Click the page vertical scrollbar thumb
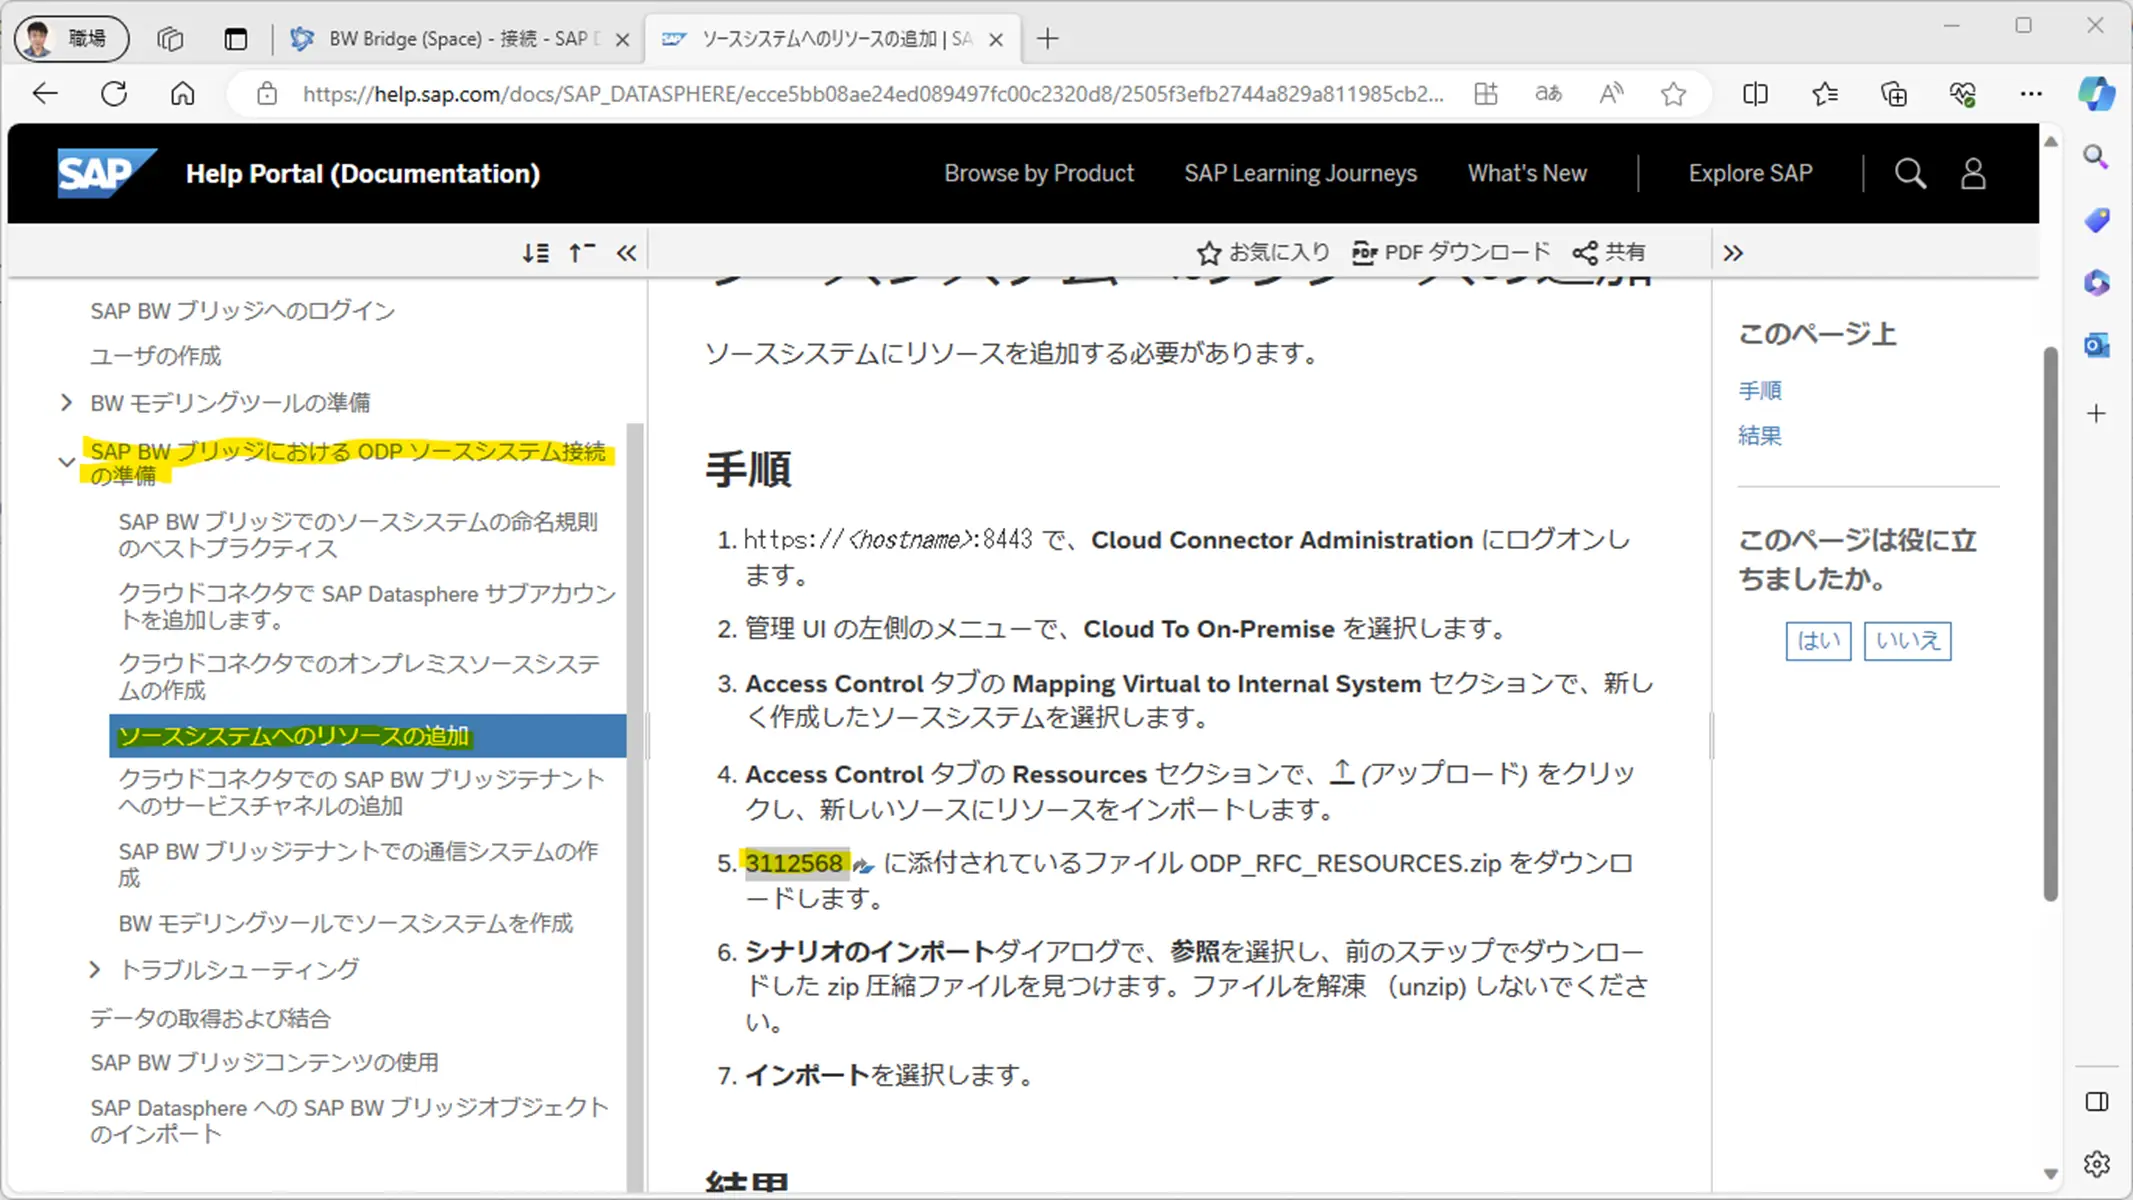The height and width of the screenshot is (1200, 2133). tap(2050, 623)
